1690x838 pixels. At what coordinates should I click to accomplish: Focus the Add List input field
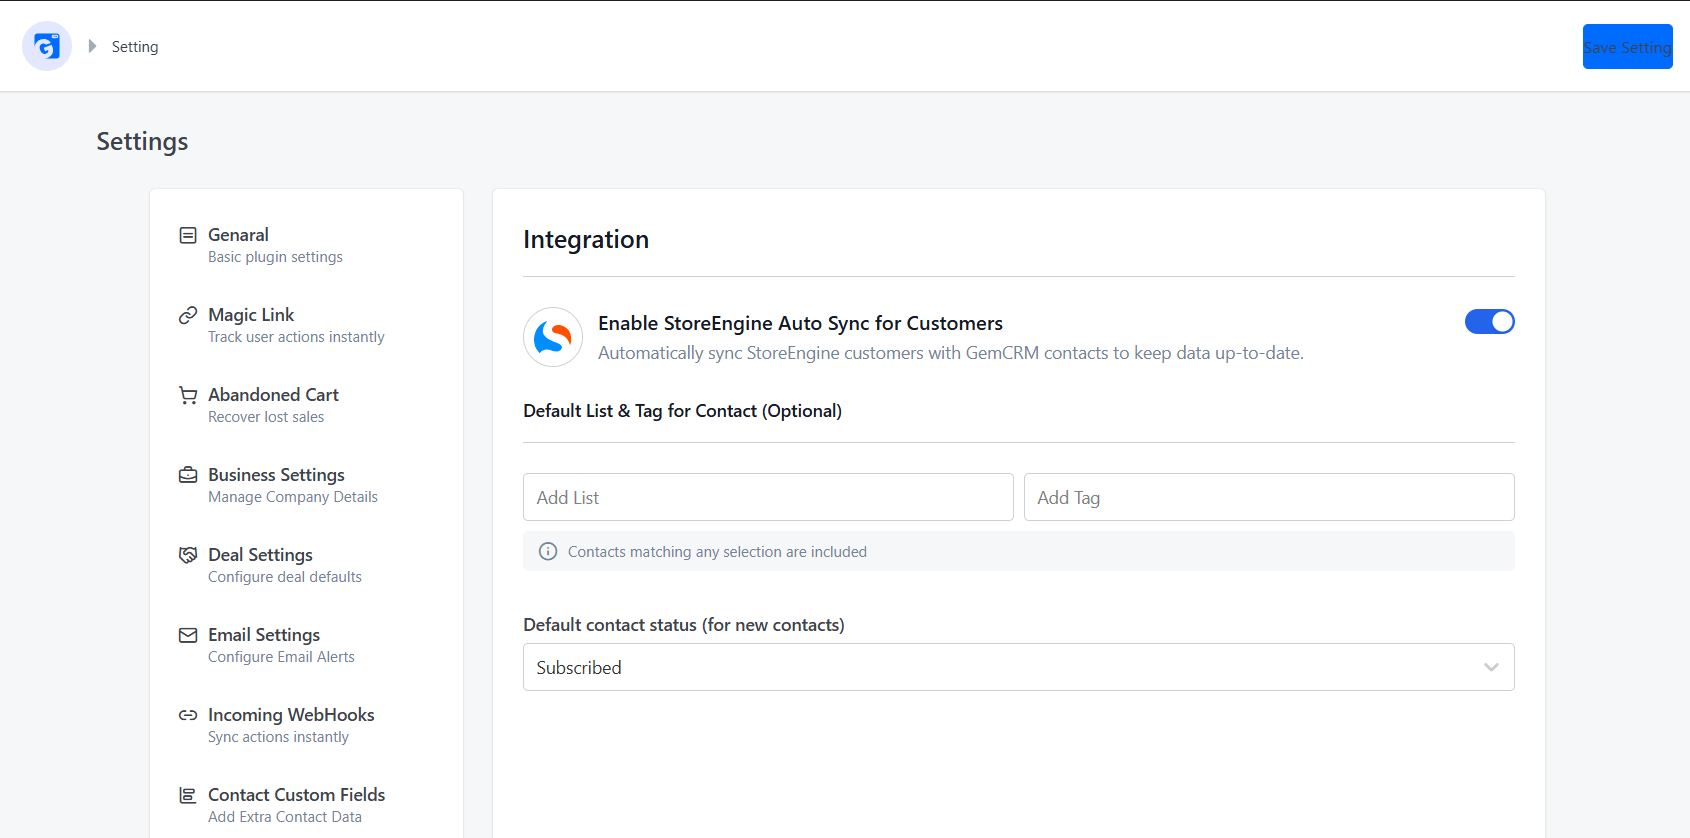pos(768,497)
